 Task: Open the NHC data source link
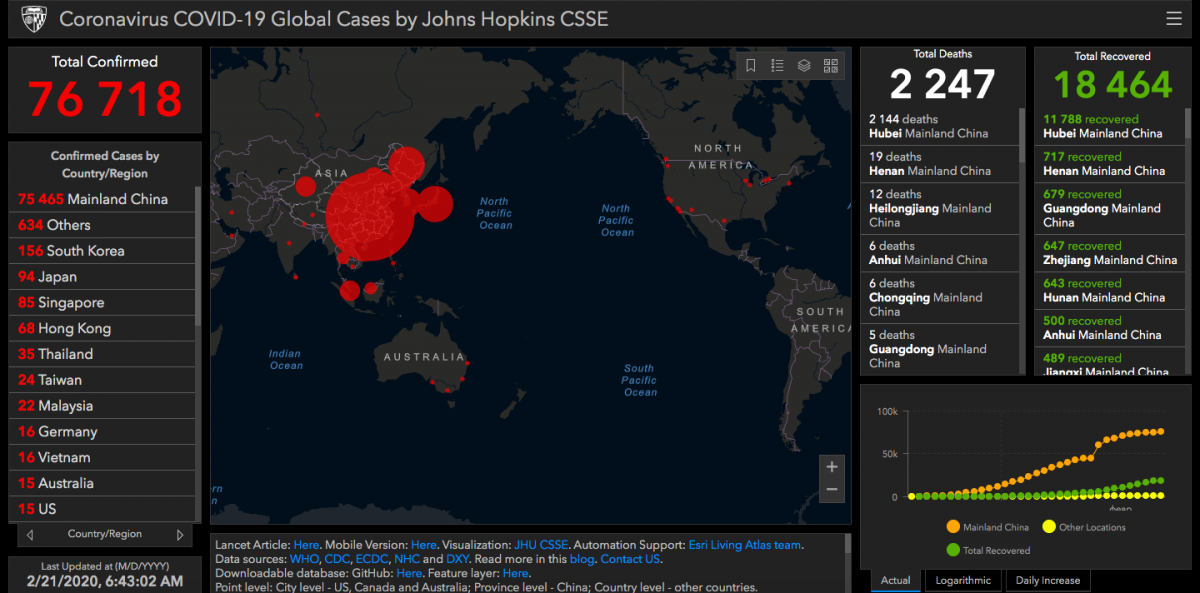[407, 559]
